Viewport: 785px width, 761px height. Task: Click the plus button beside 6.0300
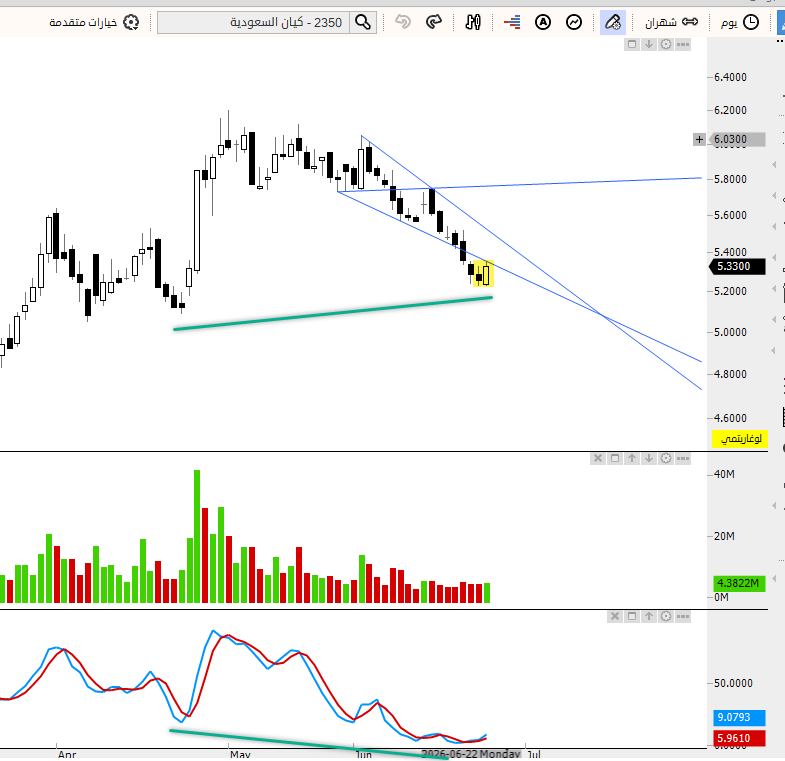click(x=699, y=139)
